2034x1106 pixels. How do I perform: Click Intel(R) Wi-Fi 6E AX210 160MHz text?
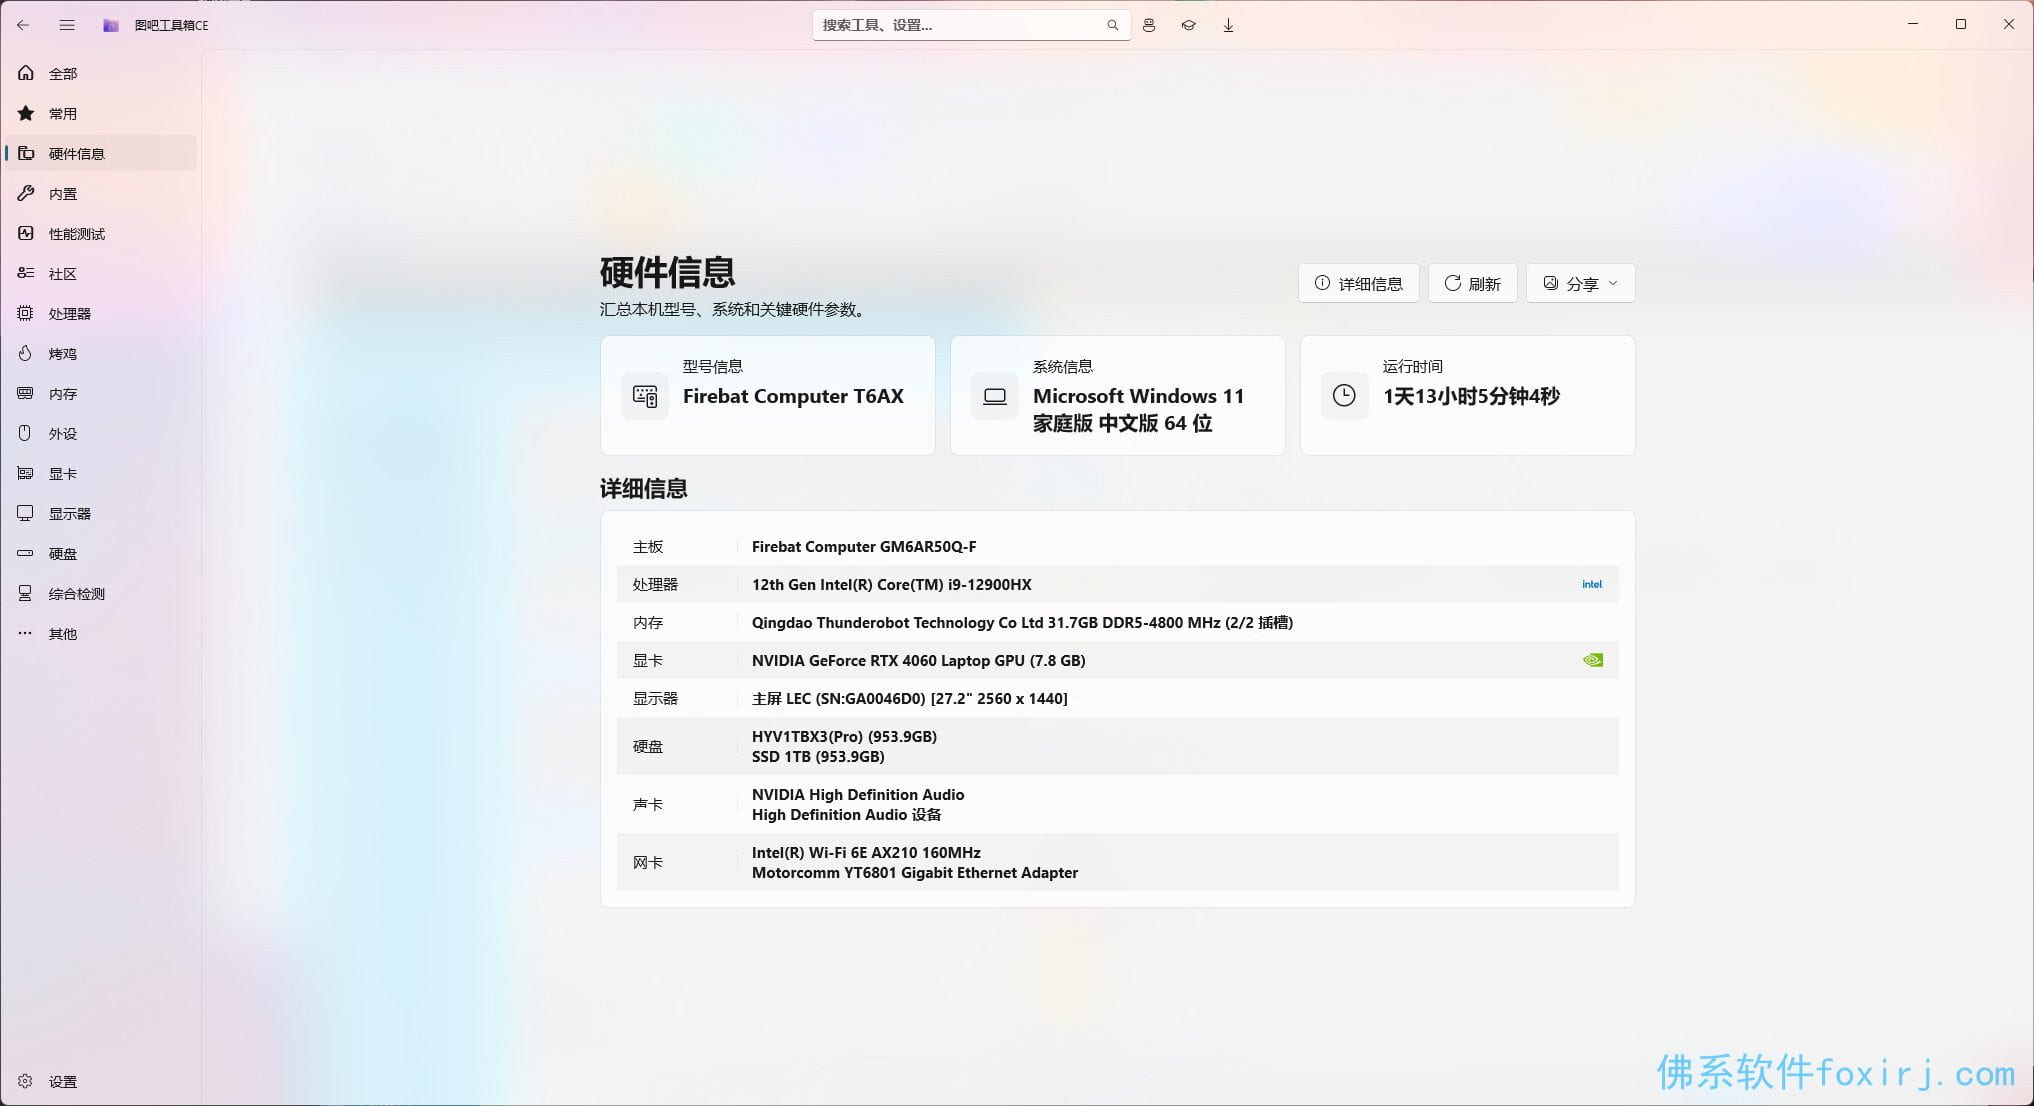(866, 853)
